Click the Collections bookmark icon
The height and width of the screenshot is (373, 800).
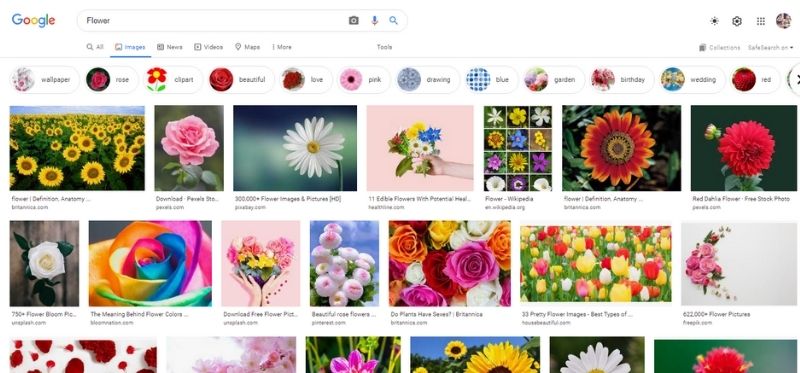click(x=703, y=47)
